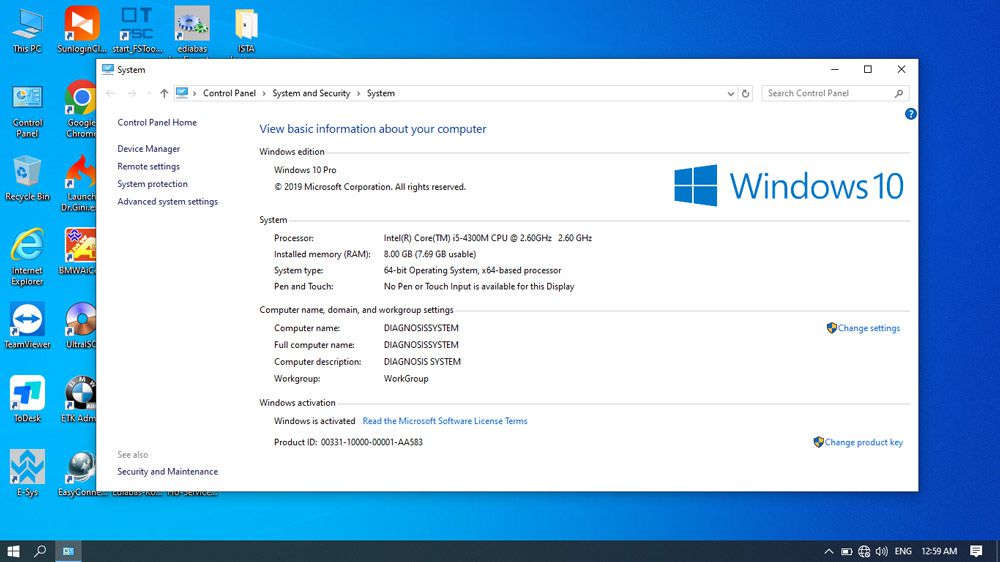Select DIAGNOSIS SYSTEM computer description
Viewport: 1000px width, 562px height.
(422, 362)
